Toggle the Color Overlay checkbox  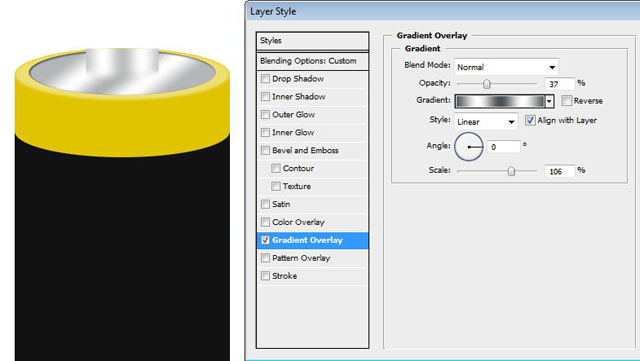(265, 222)
